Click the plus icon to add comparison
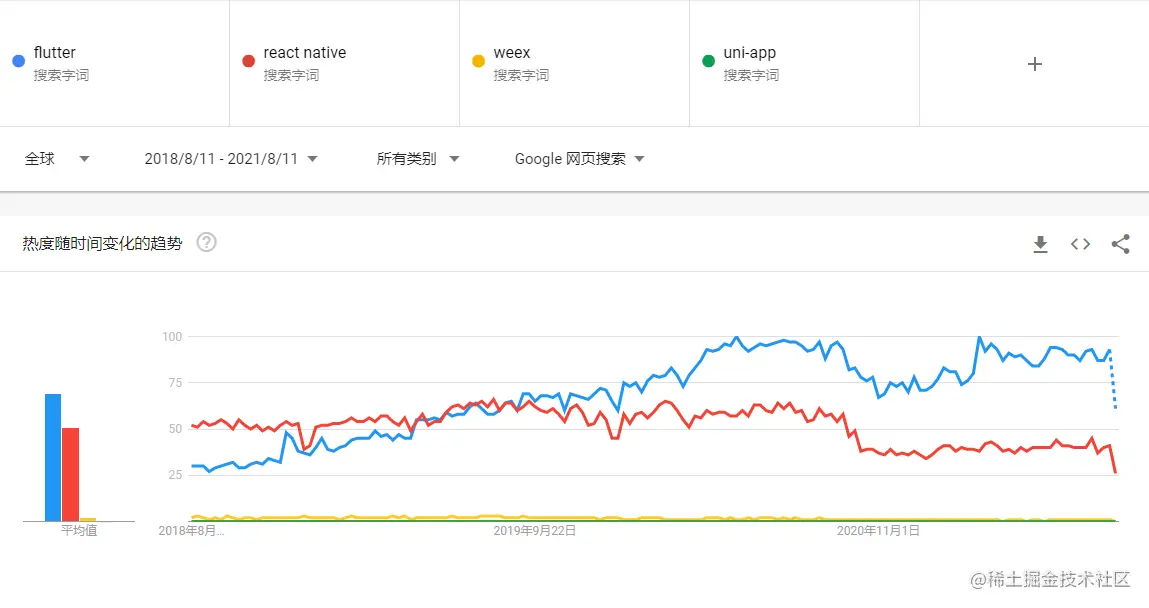The width and height of the screenshot is (1149, 608). point(1035,64)
